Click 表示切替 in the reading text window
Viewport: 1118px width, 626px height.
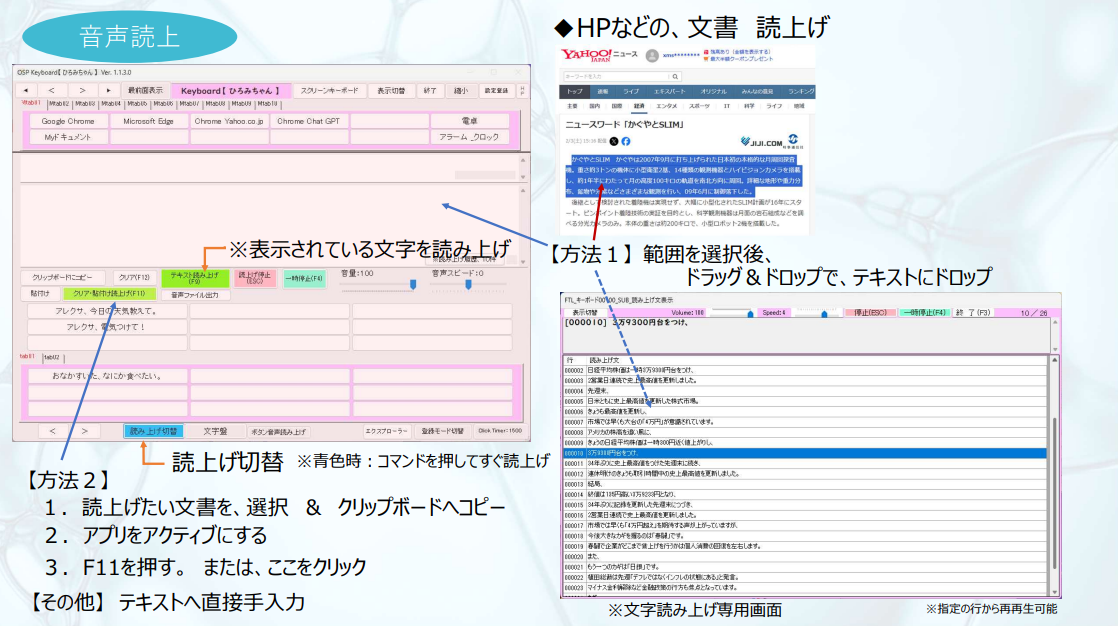(x=585, y=313)
